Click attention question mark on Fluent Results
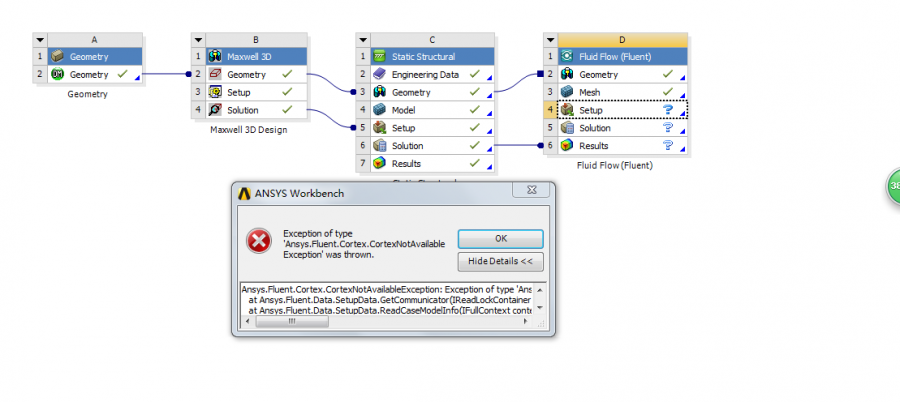This screenshot has width=900, height=402. pos(668,145)
